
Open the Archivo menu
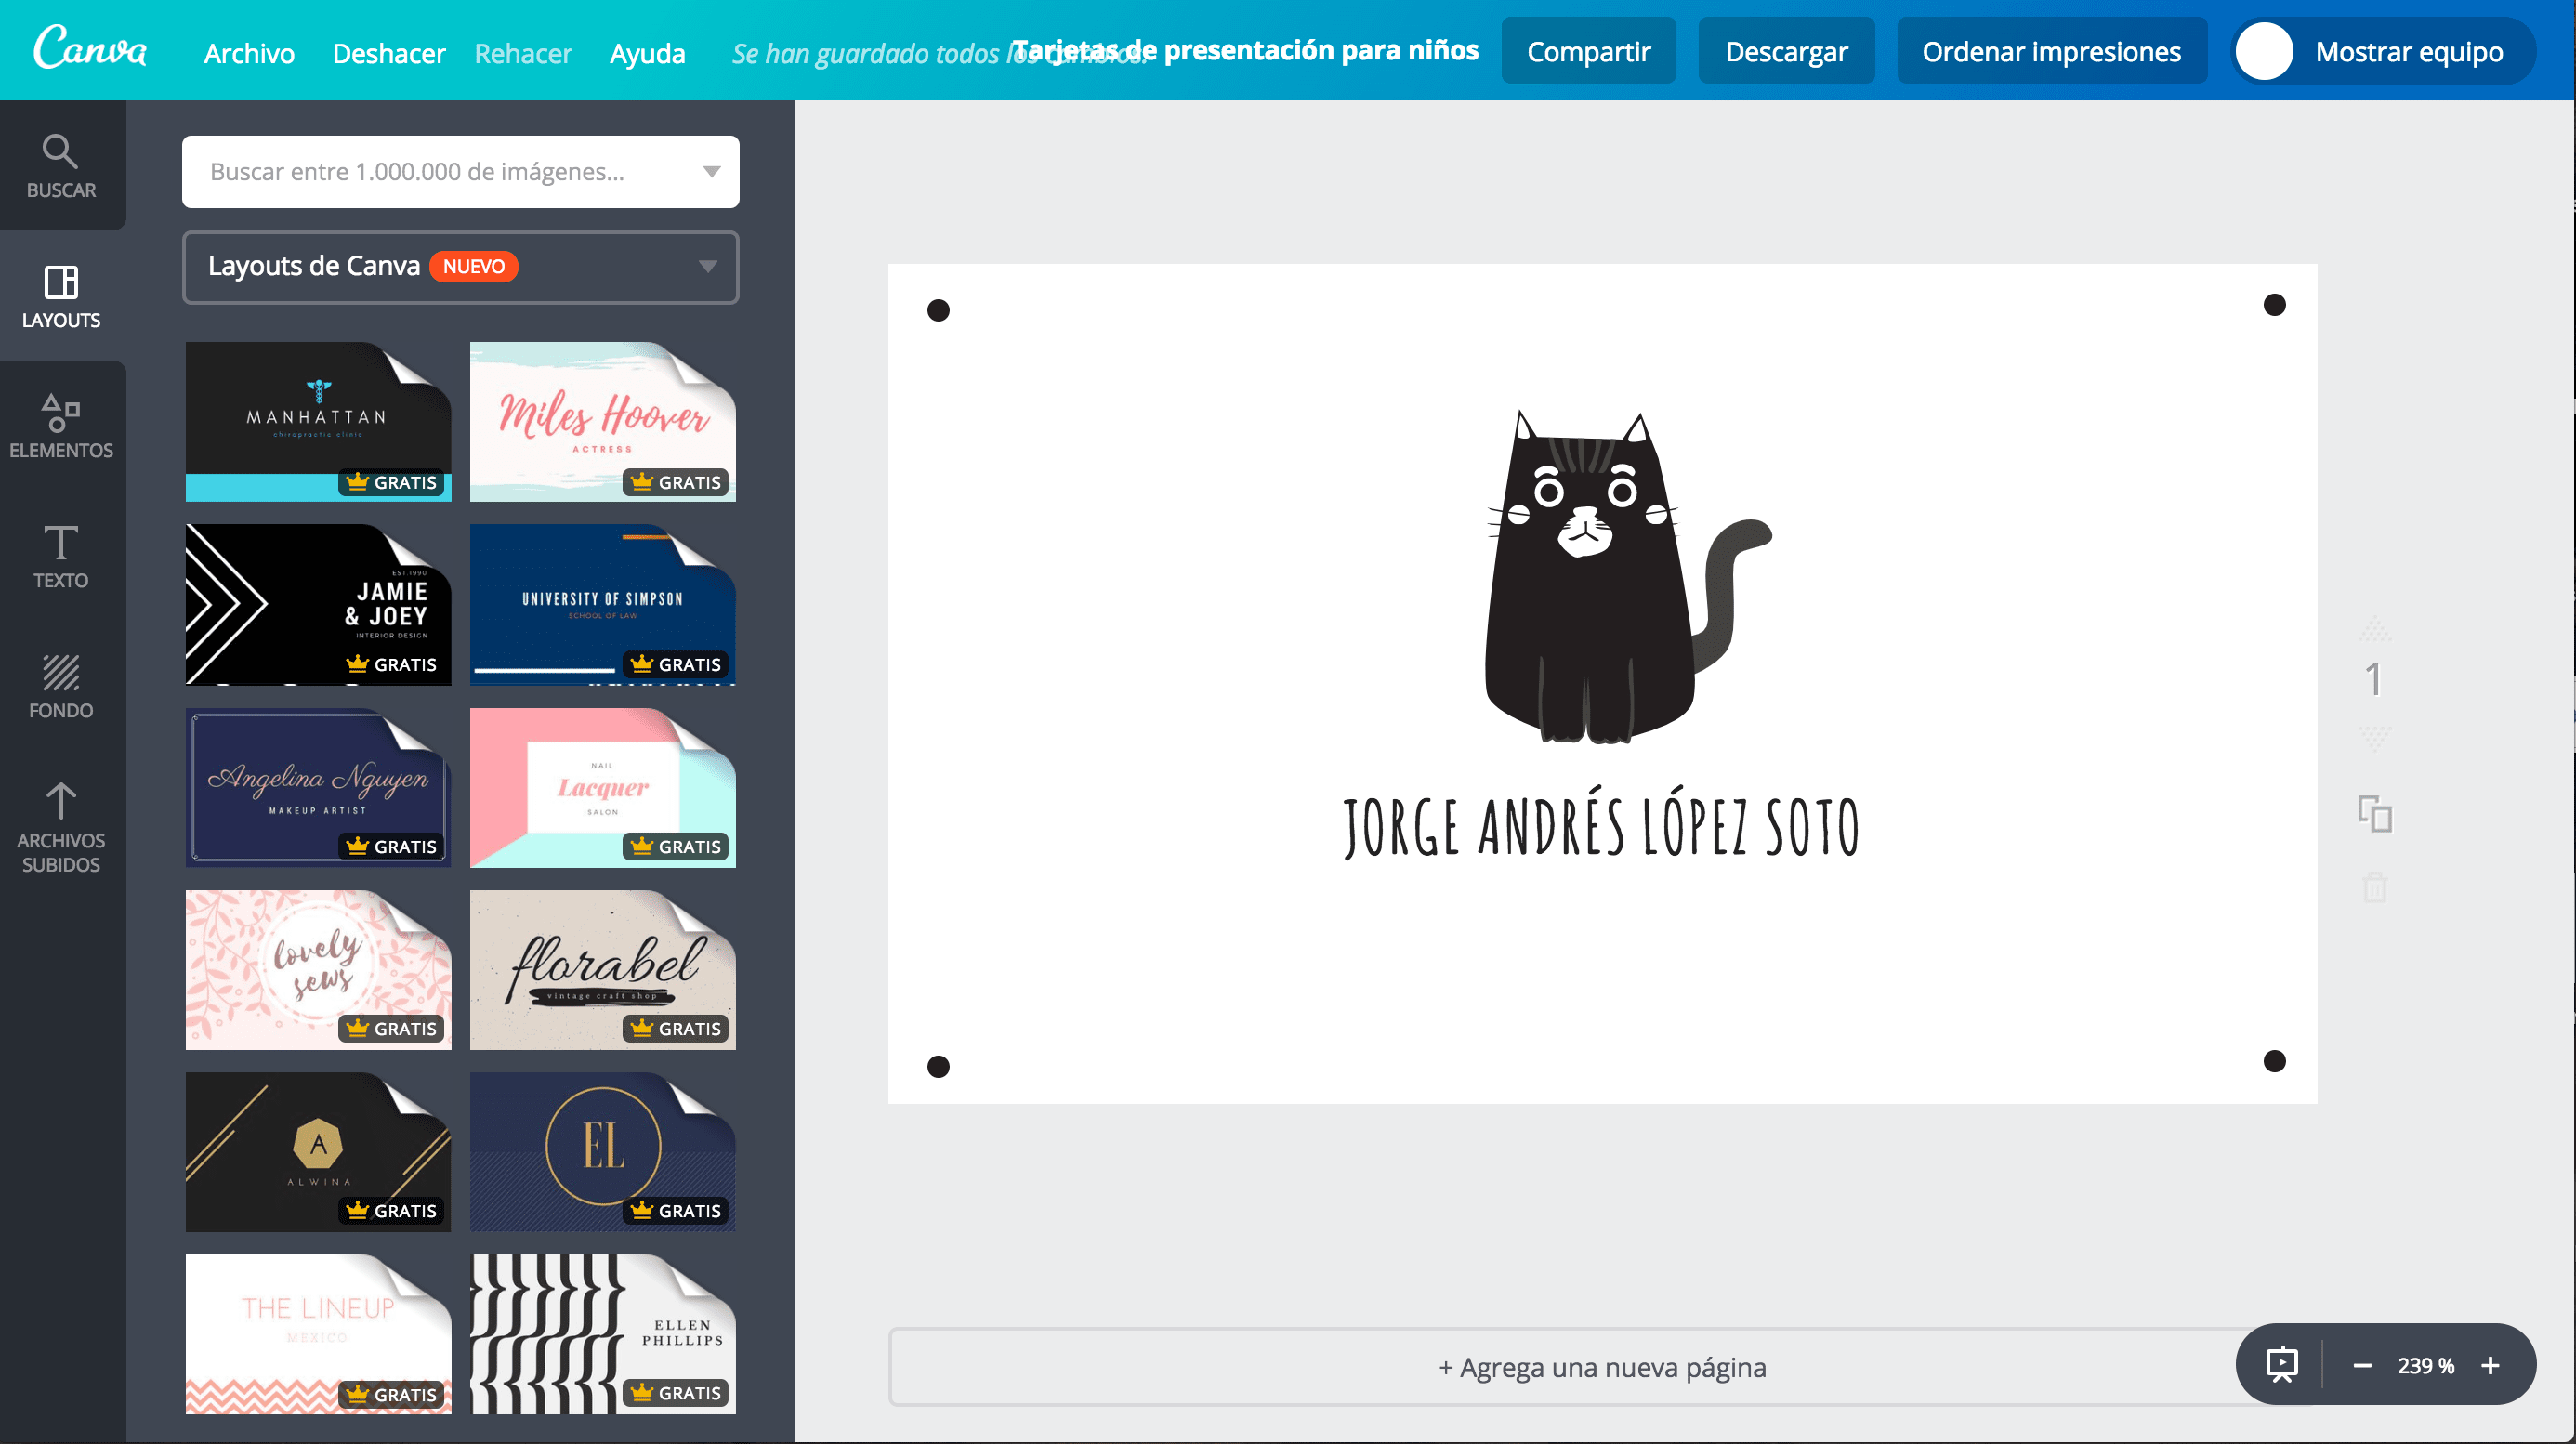tap(249, 52)
